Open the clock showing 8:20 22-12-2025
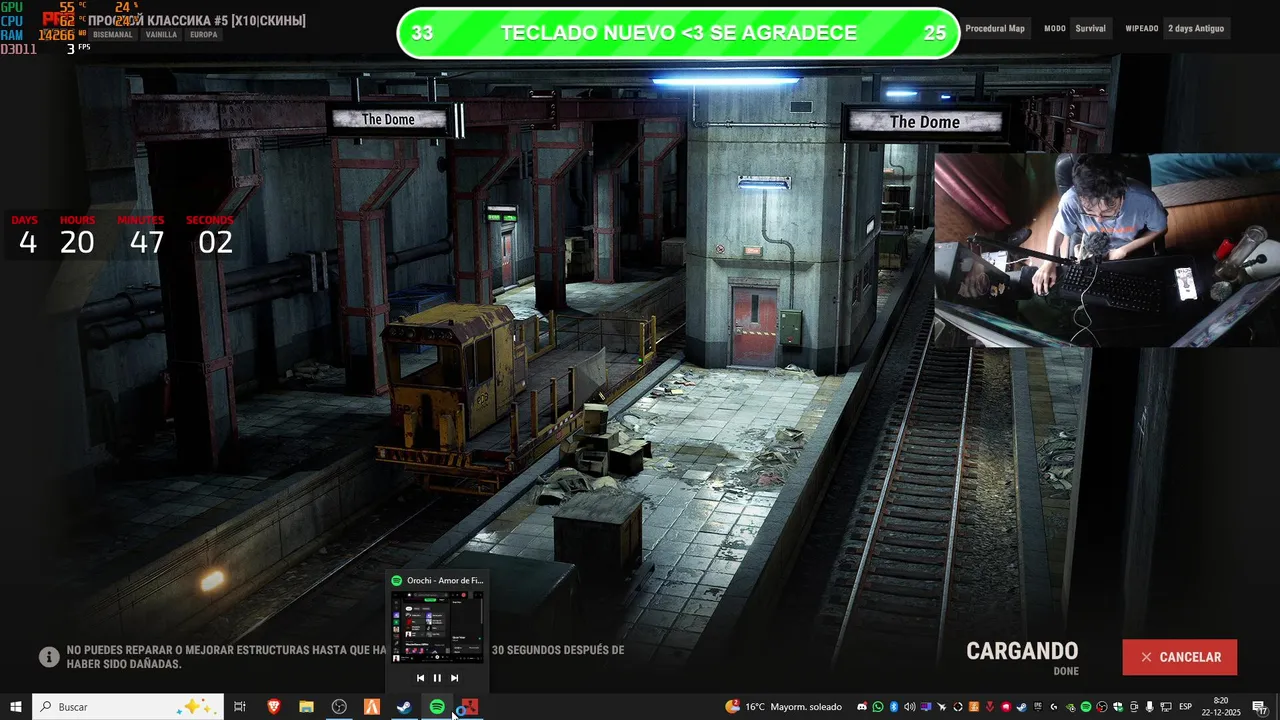The image size is (1280, 720). pos(1221,707)
